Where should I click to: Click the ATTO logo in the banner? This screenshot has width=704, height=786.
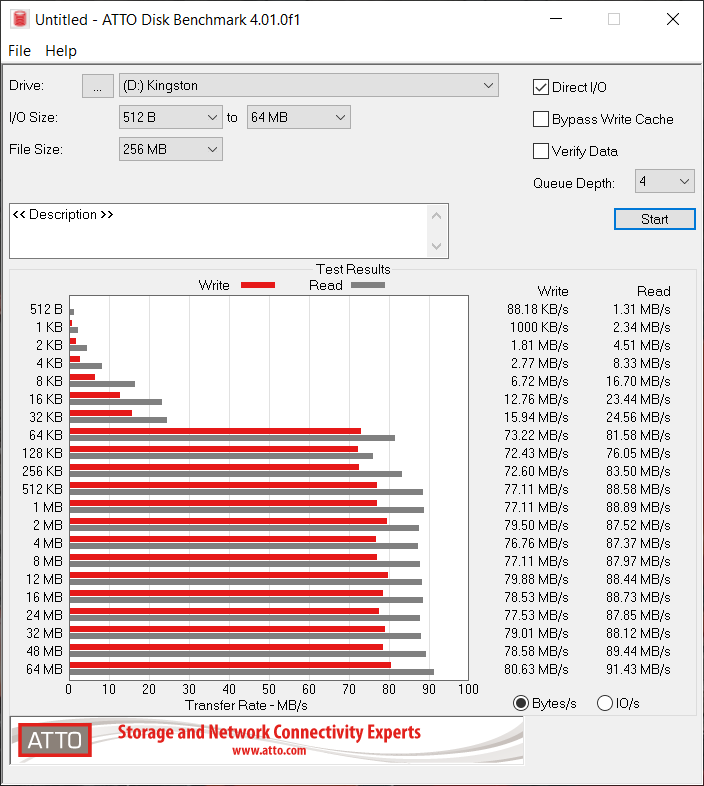(x=55, y=740)
